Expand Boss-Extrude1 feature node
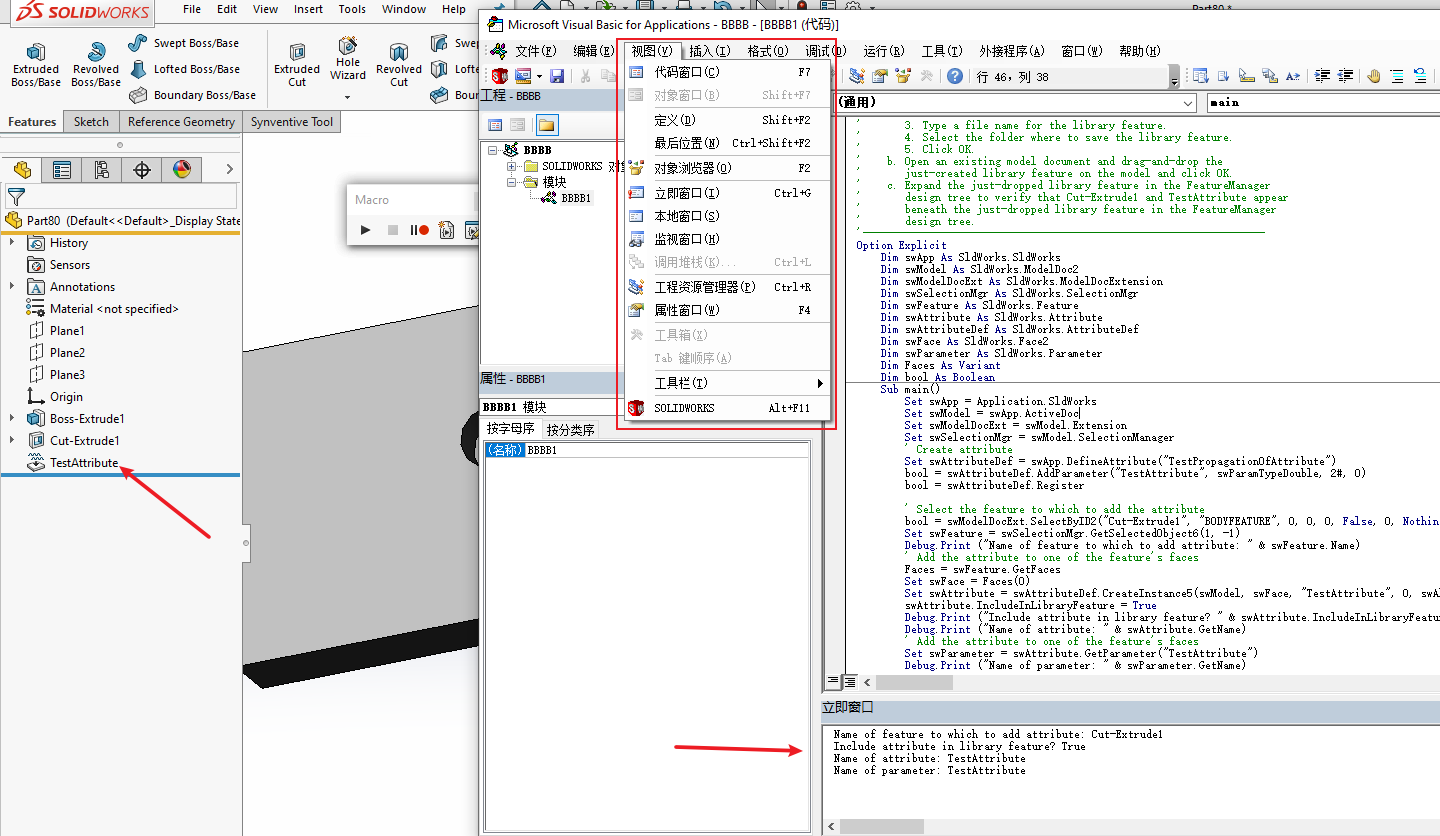 tap(12, 419)
